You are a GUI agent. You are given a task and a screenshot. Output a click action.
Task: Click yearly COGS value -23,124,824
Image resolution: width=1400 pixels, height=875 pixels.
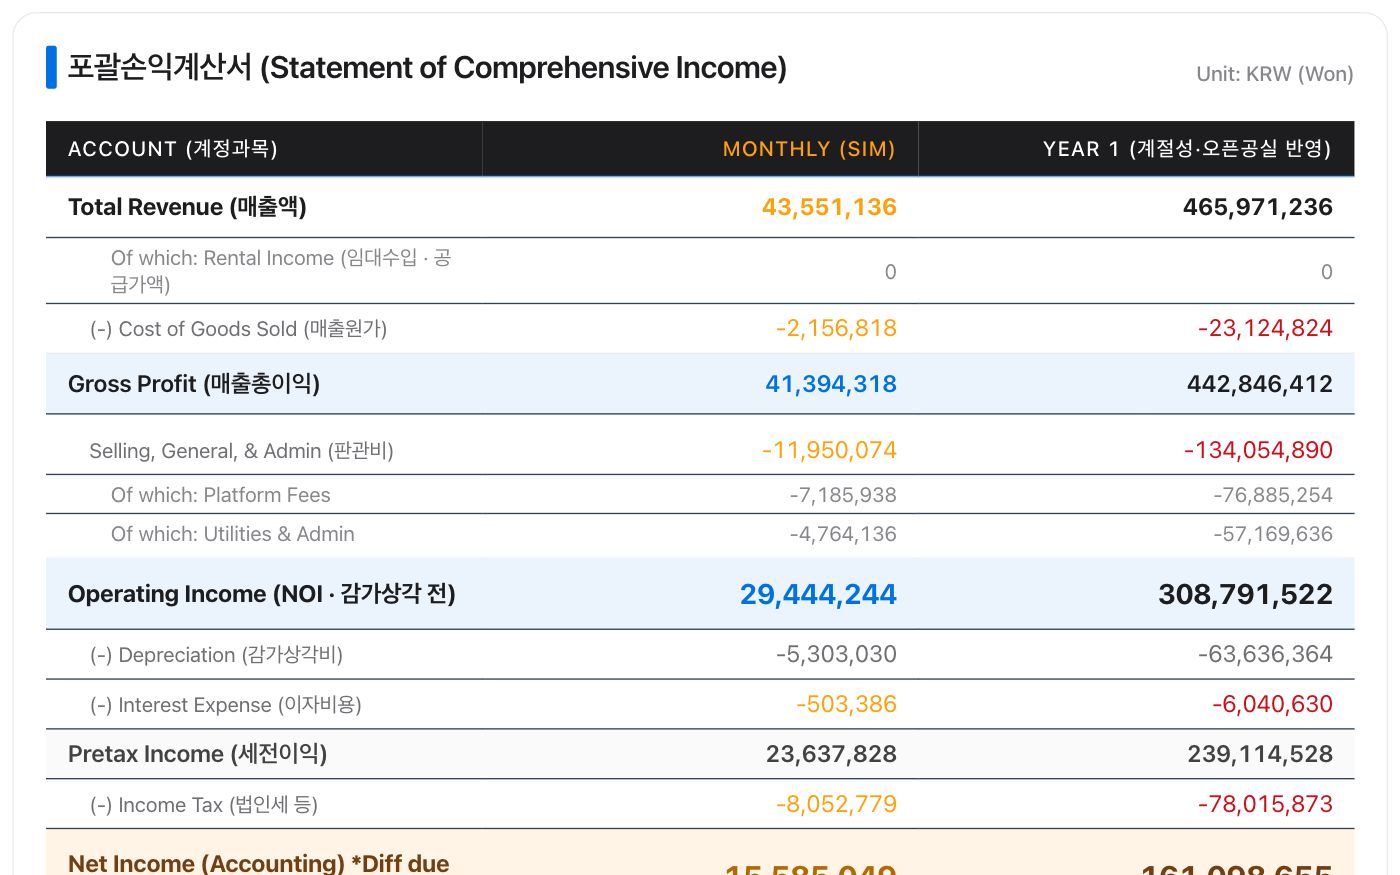(1265, 328)
